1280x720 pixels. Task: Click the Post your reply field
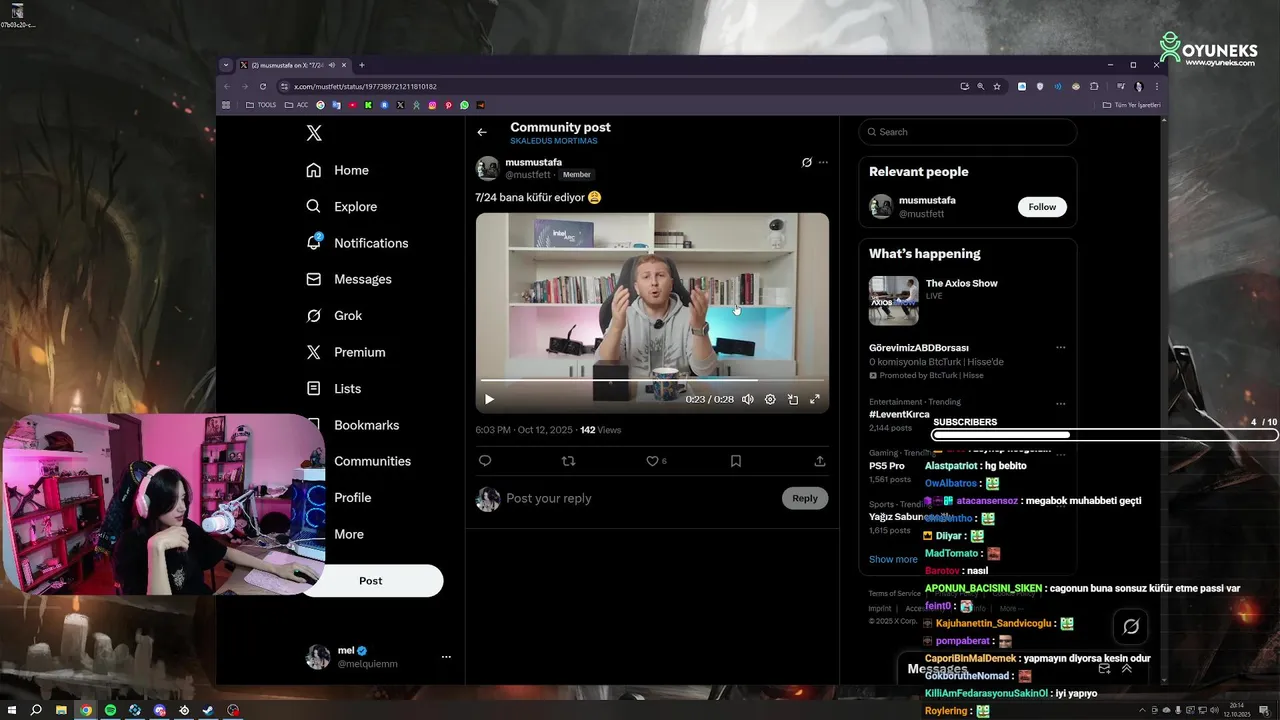[x=640, y=498]
